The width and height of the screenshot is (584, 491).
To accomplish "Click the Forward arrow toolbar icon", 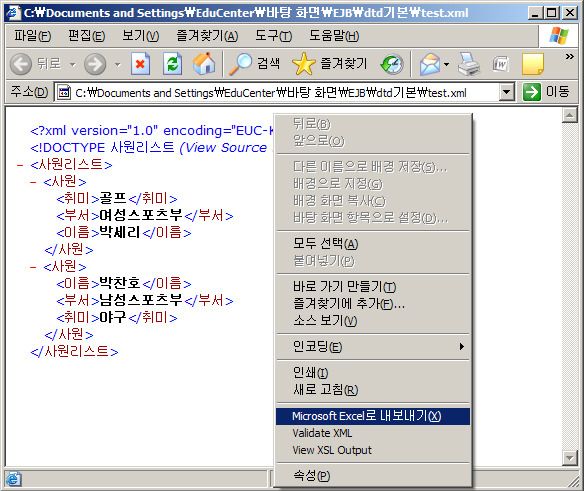I will click(95, 64).
